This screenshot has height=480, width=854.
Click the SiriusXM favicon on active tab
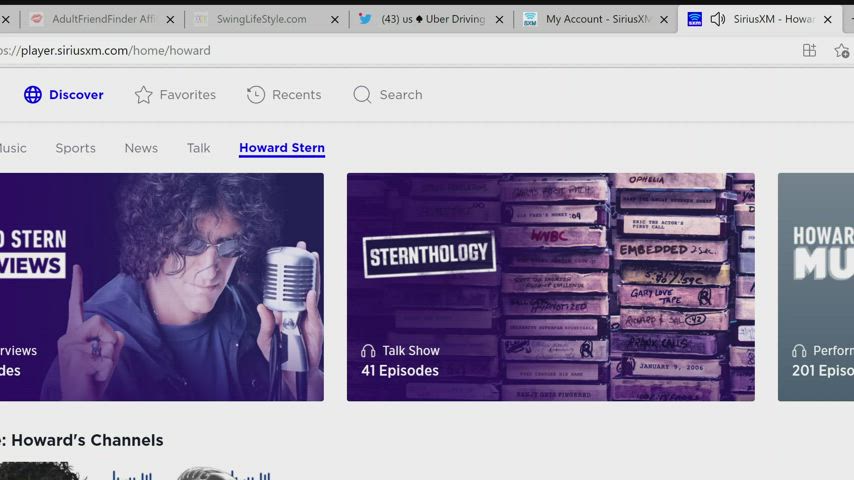click(x=694, y=19)
